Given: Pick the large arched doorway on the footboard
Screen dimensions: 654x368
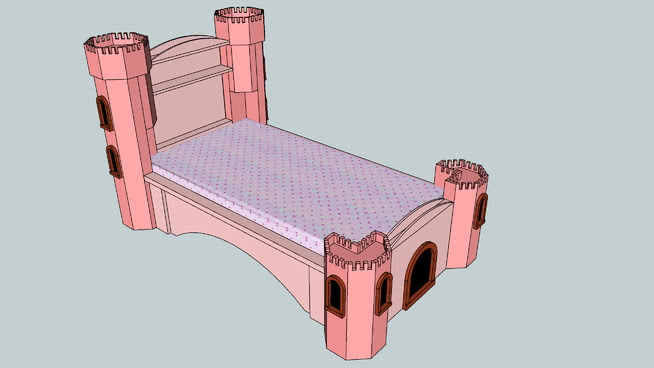Looking at the screenshot, I should tap(420, 275).
